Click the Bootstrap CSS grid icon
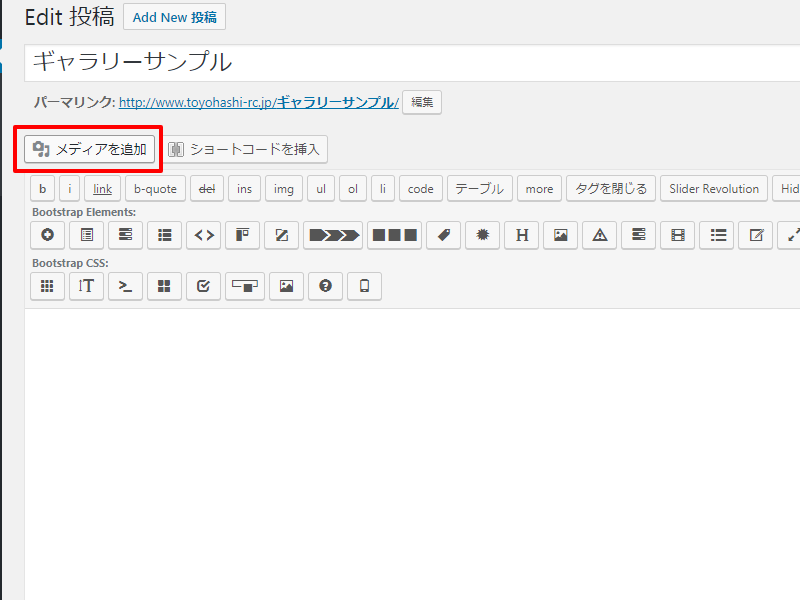The width and height of the screenshot is (800, 600). [x=46, y=286]
